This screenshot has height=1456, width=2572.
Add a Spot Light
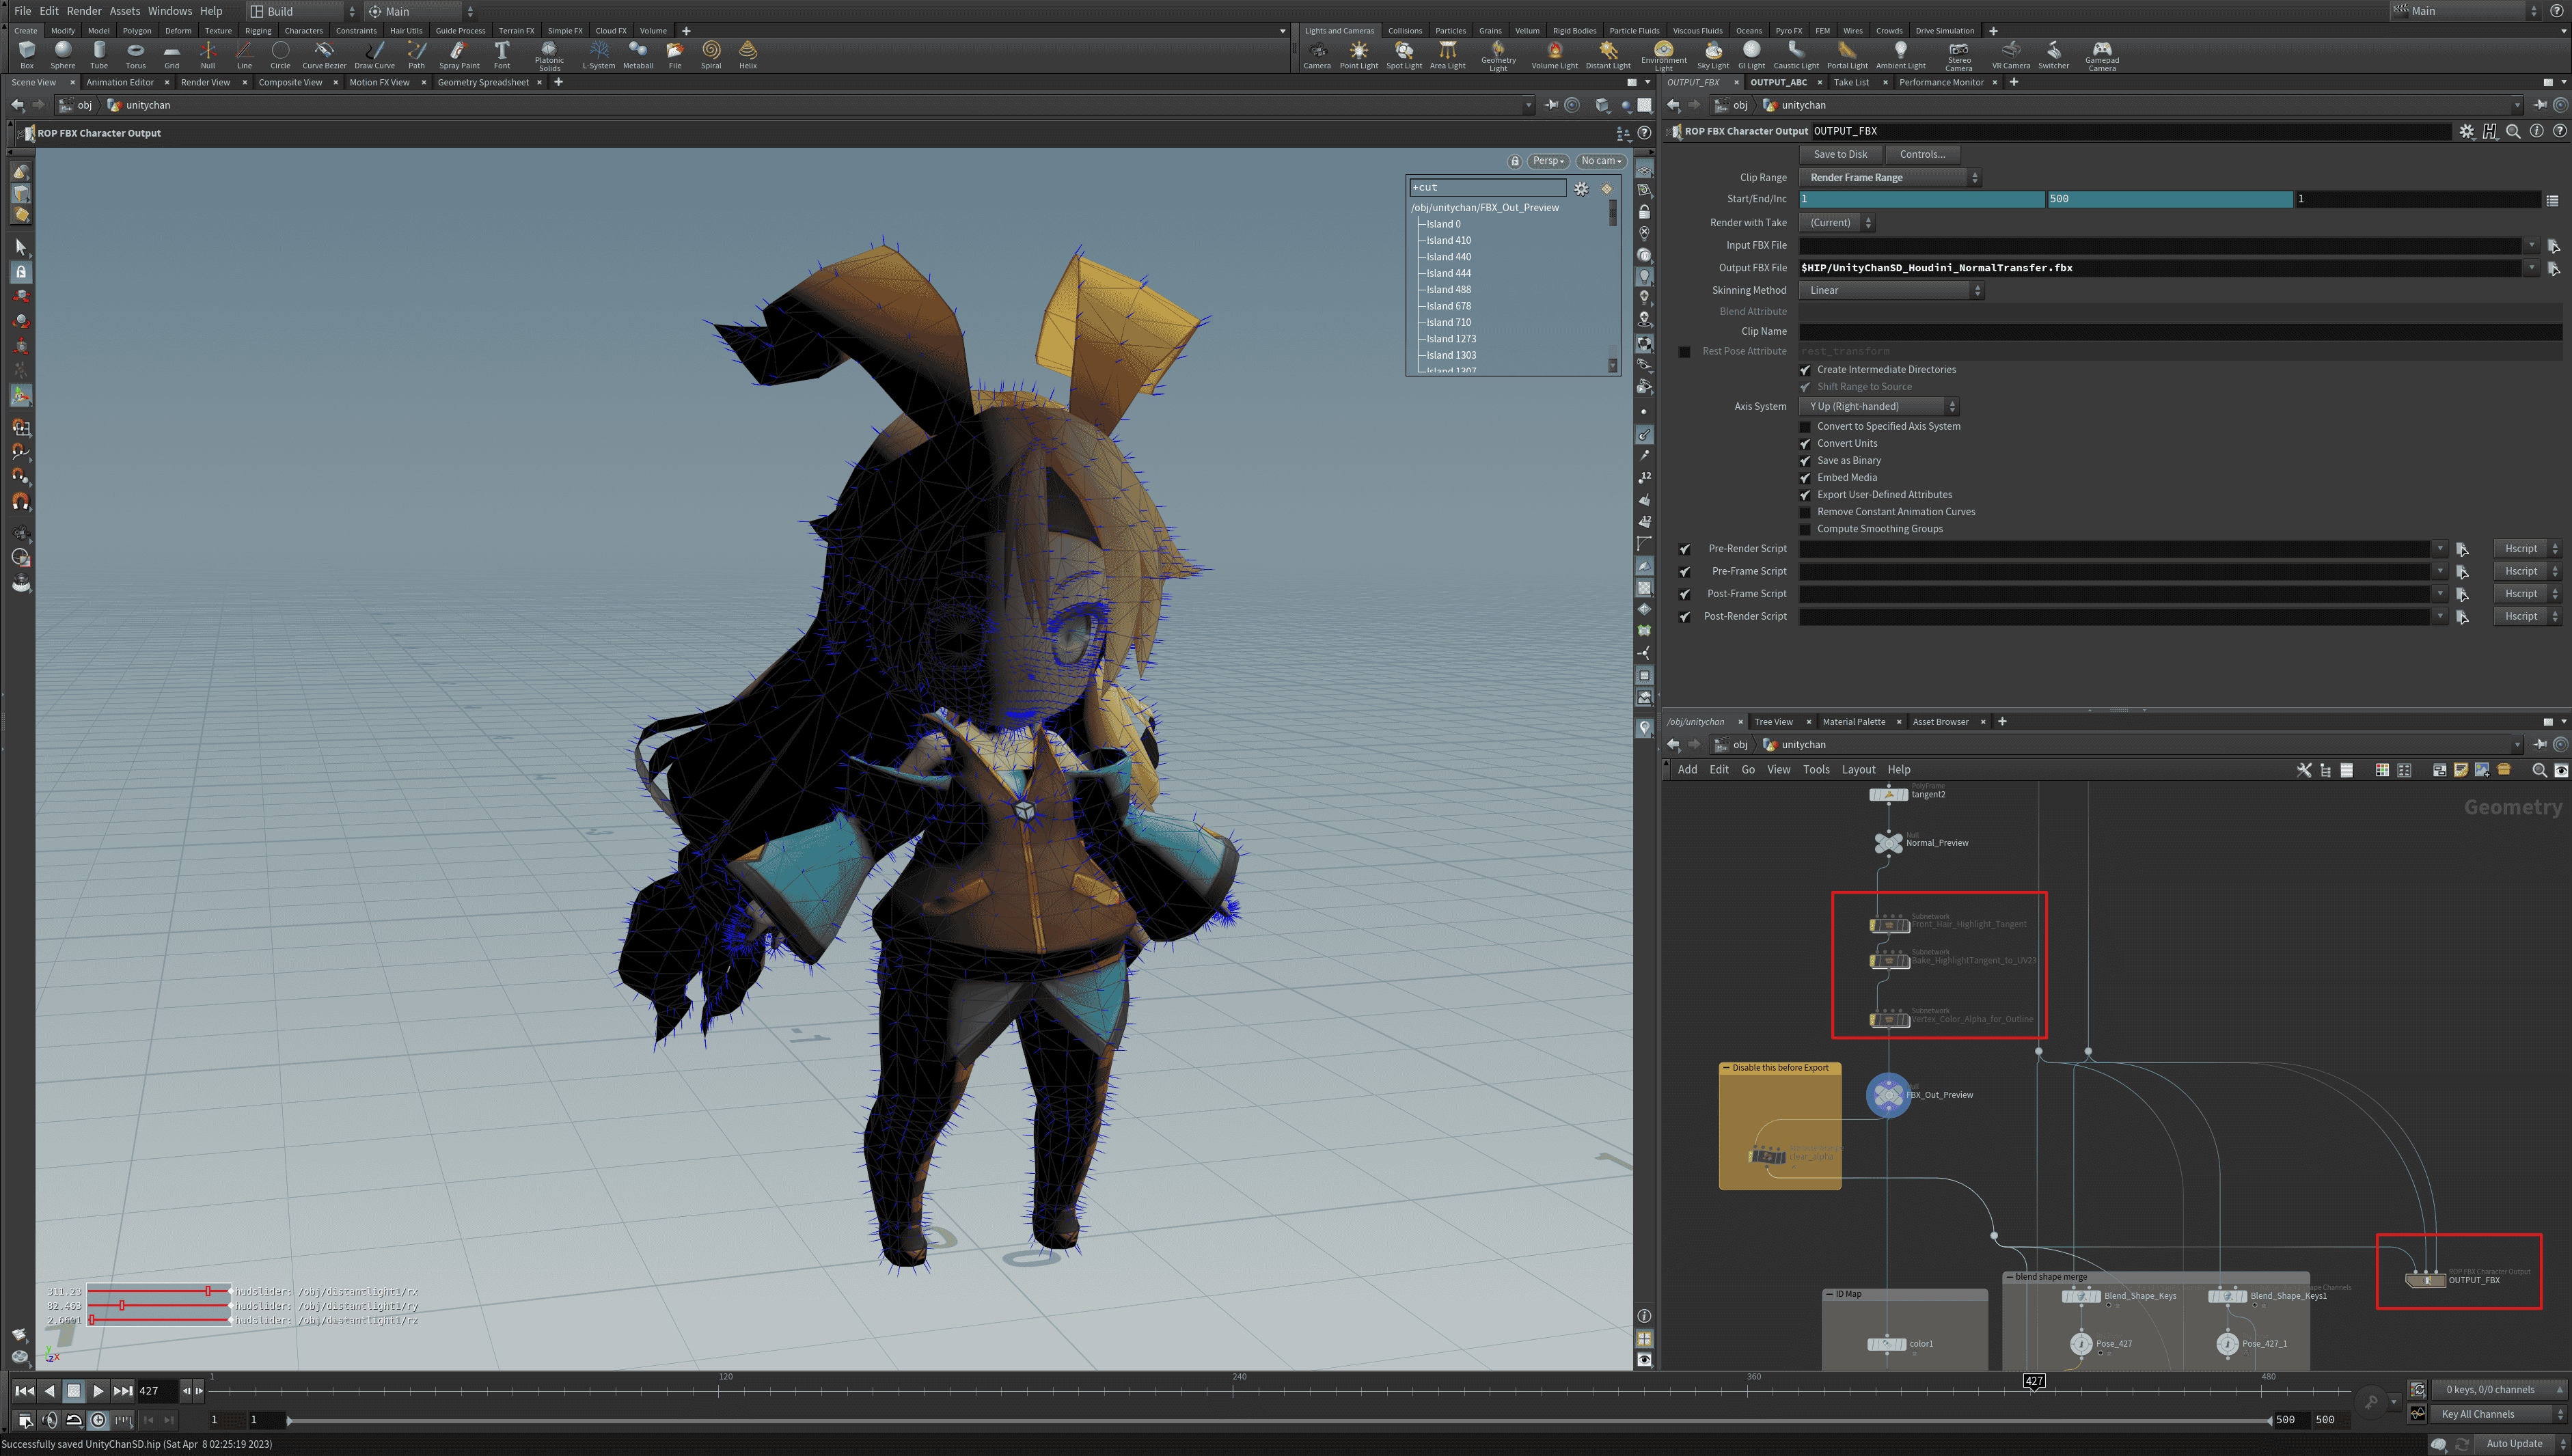tap(1404, 55)
